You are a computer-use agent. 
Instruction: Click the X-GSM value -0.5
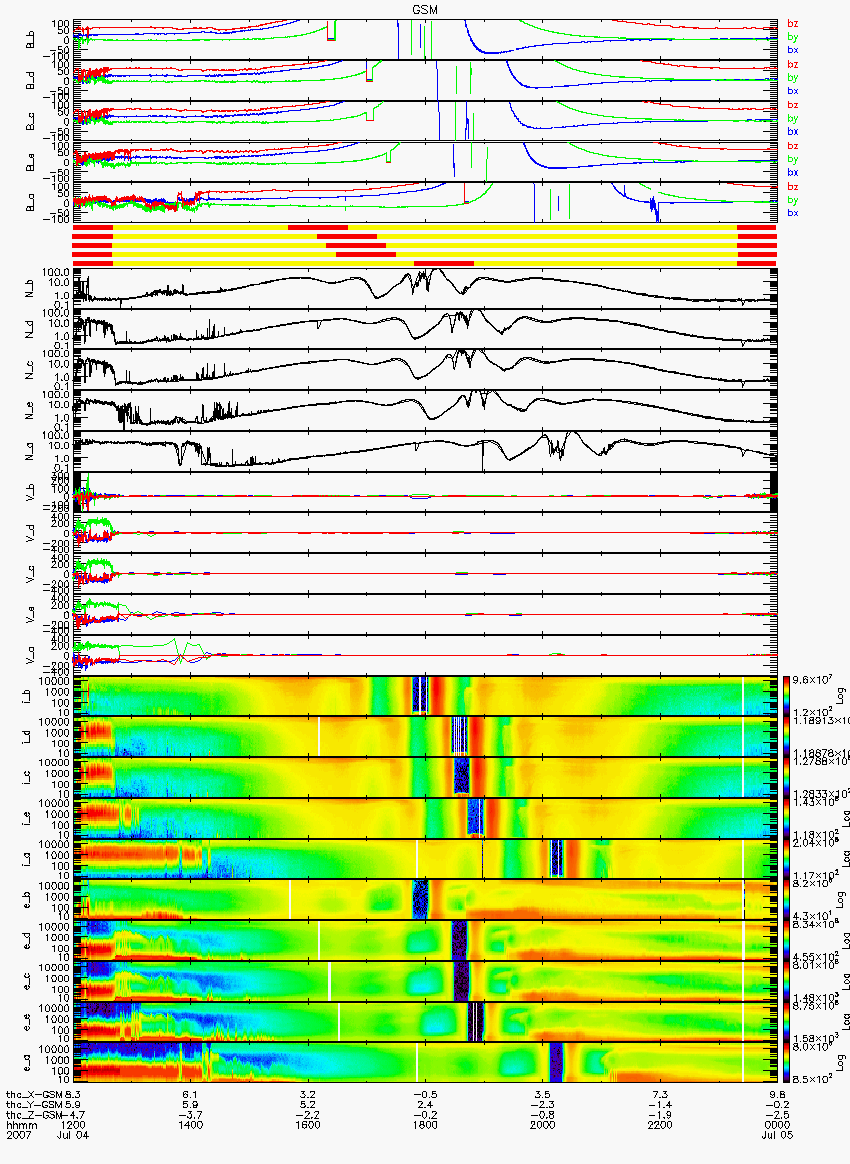425,1094
